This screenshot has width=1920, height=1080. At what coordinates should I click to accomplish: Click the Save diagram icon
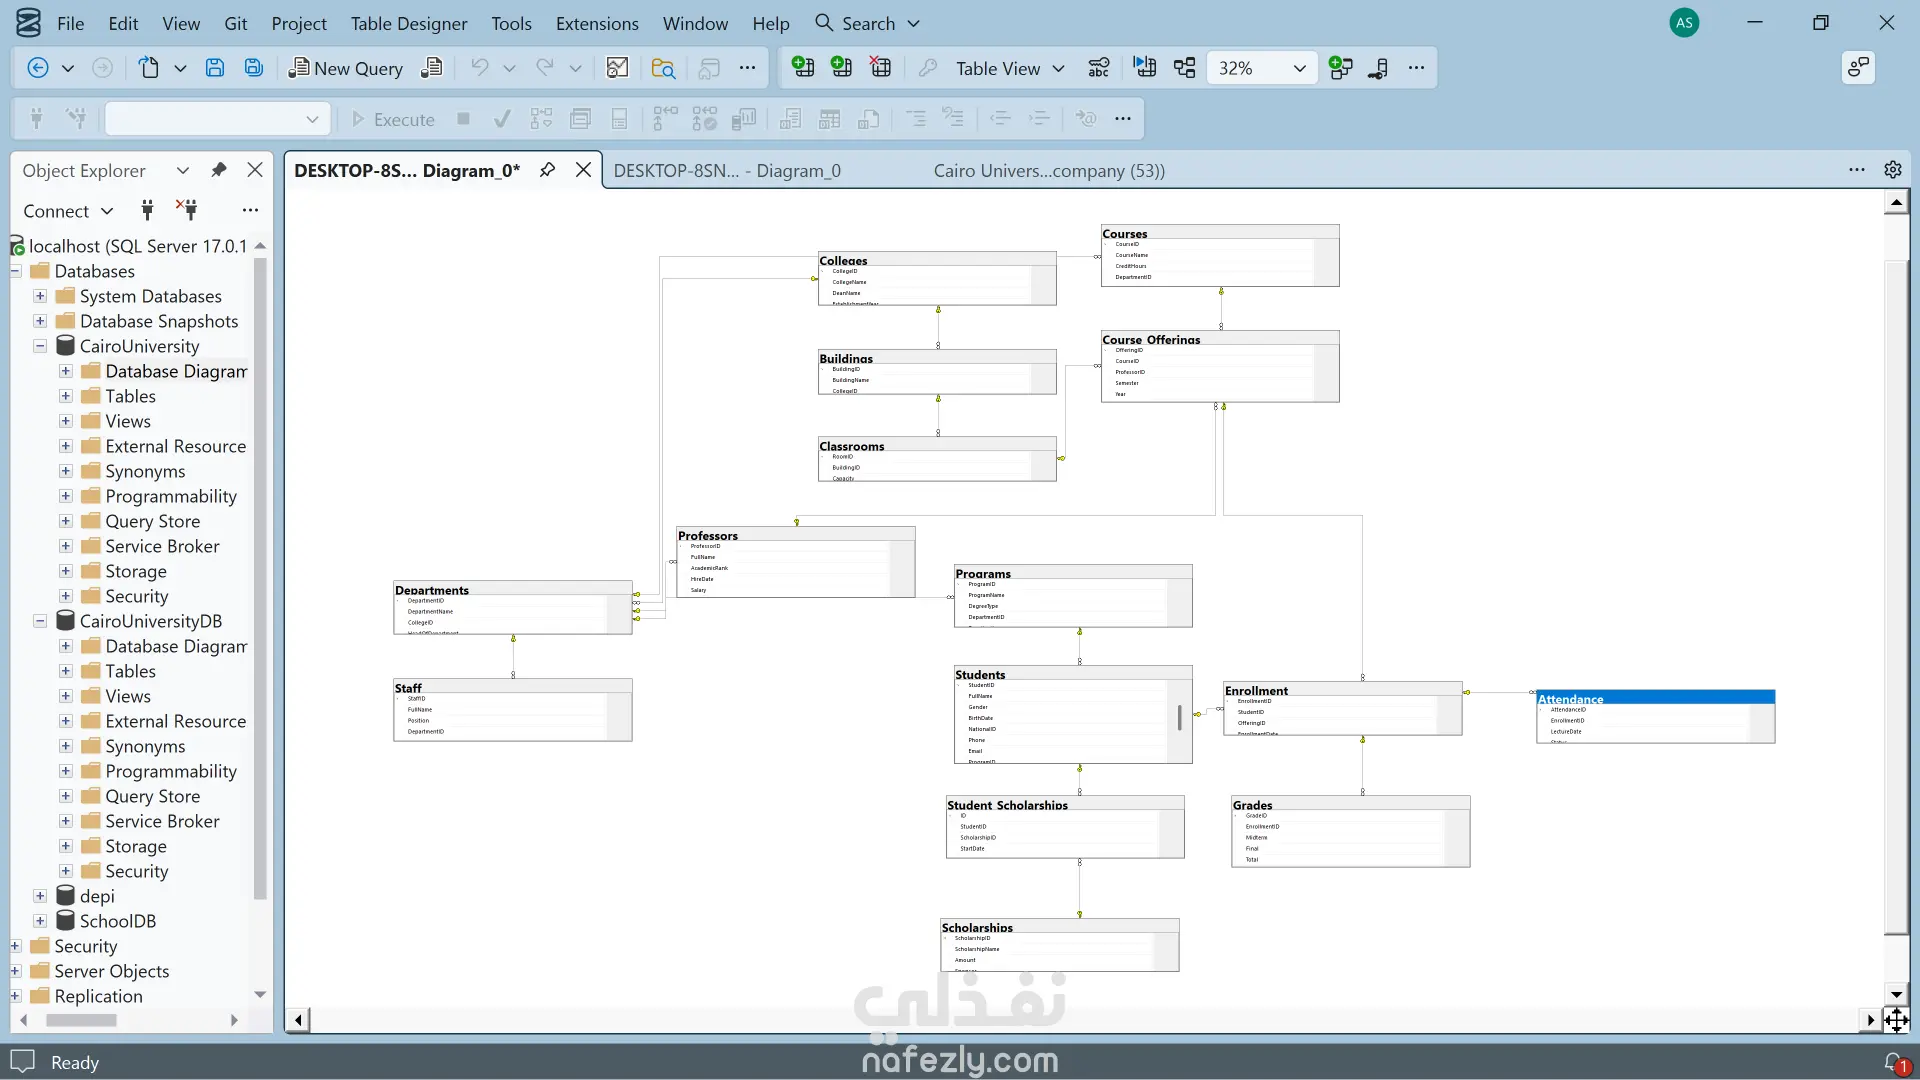tap(215, 68)
